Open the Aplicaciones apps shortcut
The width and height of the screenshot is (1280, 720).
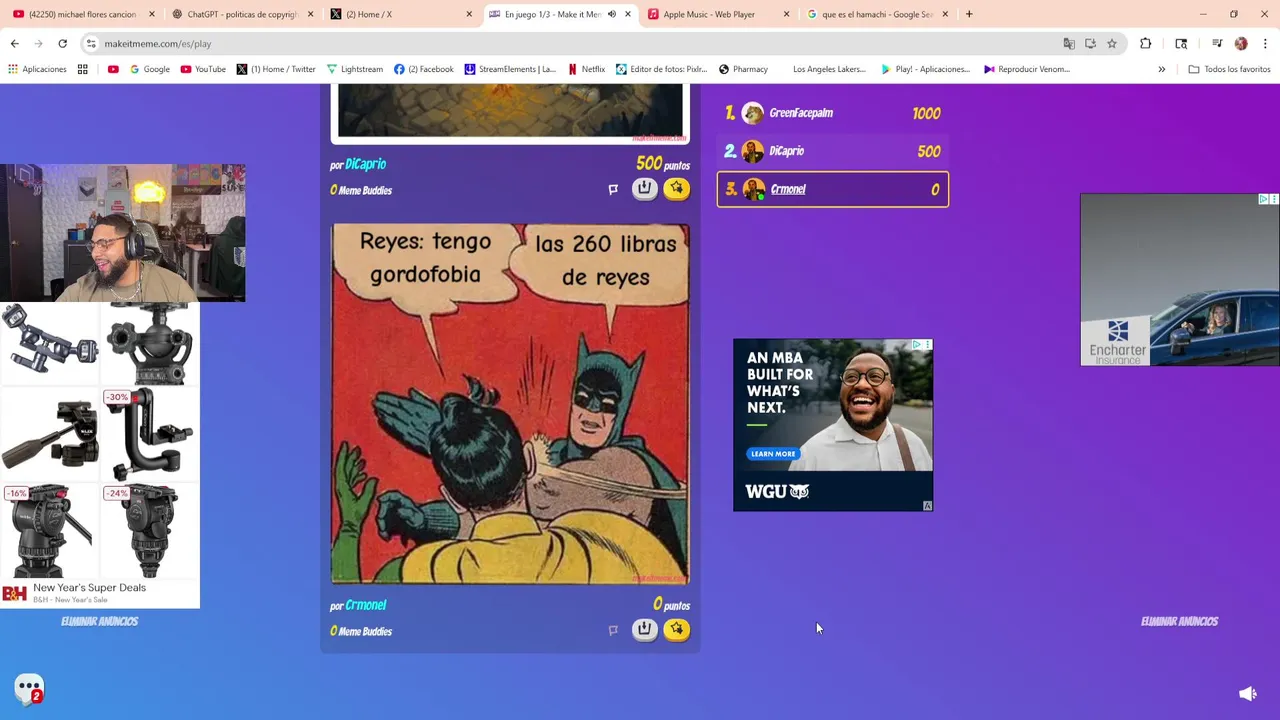click(37, 69)
